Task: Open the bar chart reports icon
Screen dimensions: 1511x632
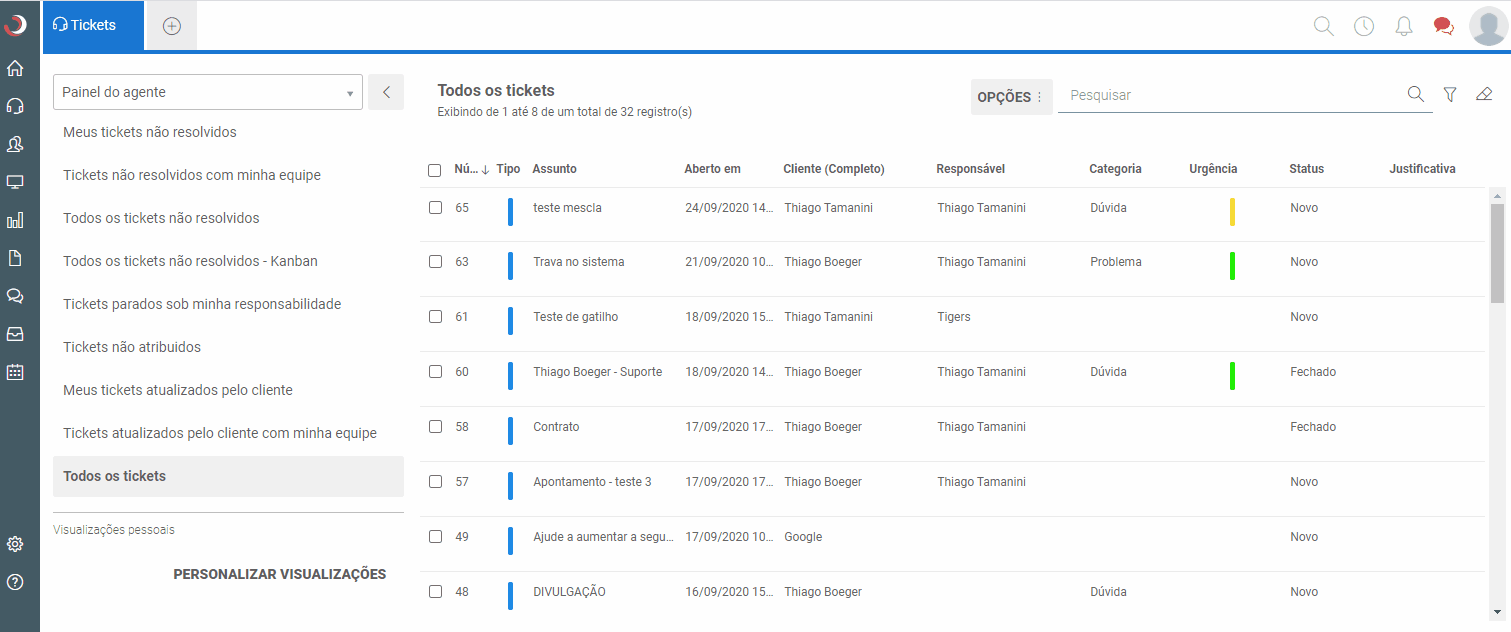Action: [x=15, y=220]
